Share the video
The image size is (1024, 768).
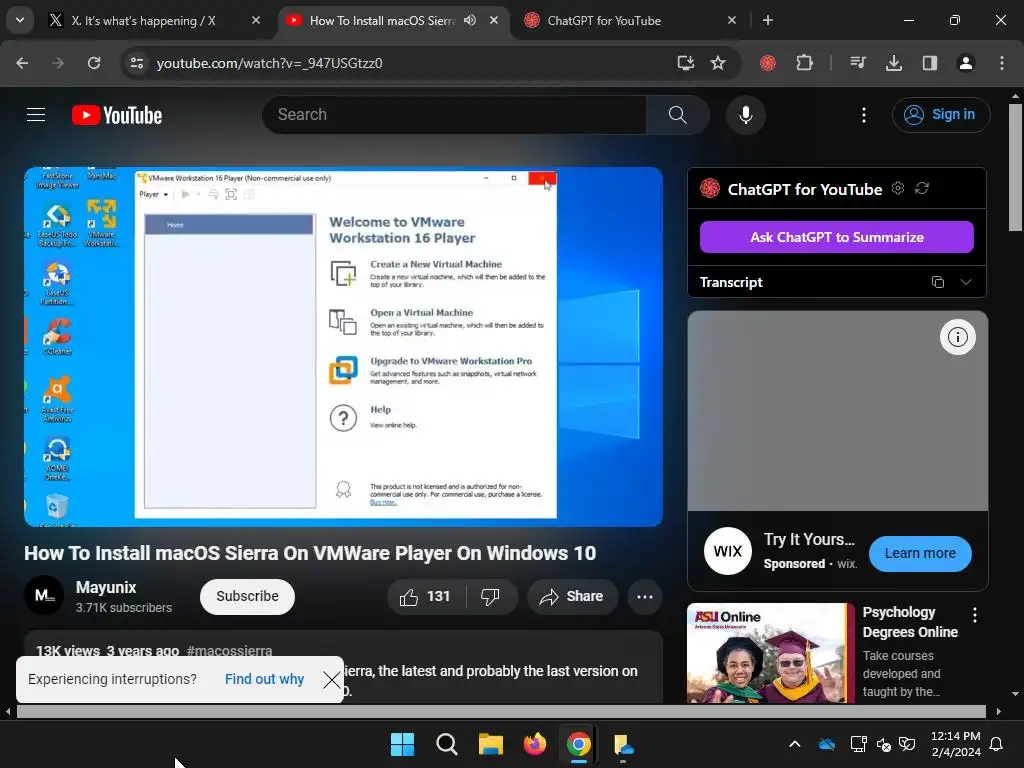tap(571, 596)
